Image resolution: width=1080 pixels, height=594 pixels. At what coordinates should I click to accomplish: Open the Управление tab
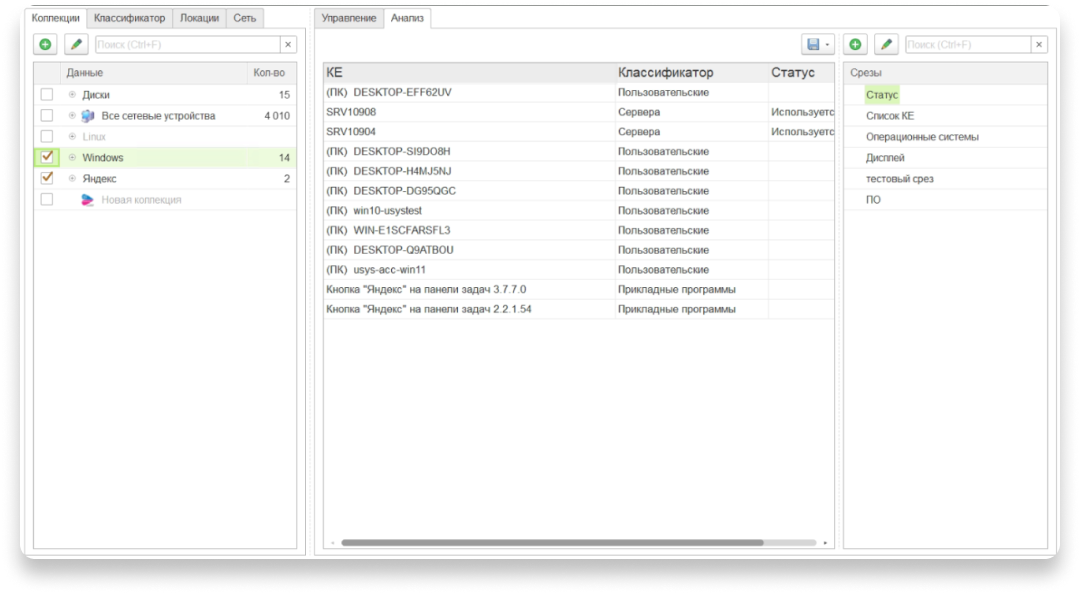coord(349,18)
